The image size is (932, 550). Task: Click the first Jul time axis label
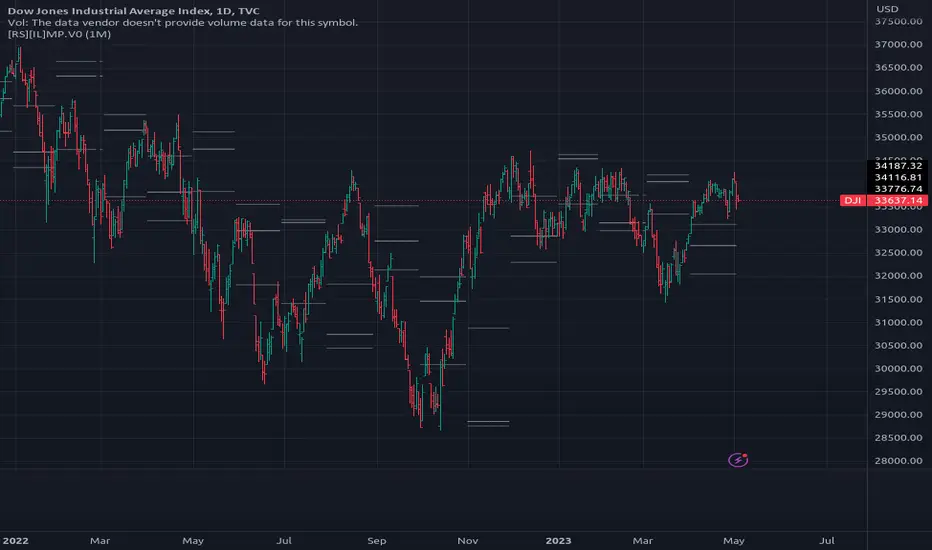pyautogui.click(x=284, y=540)
